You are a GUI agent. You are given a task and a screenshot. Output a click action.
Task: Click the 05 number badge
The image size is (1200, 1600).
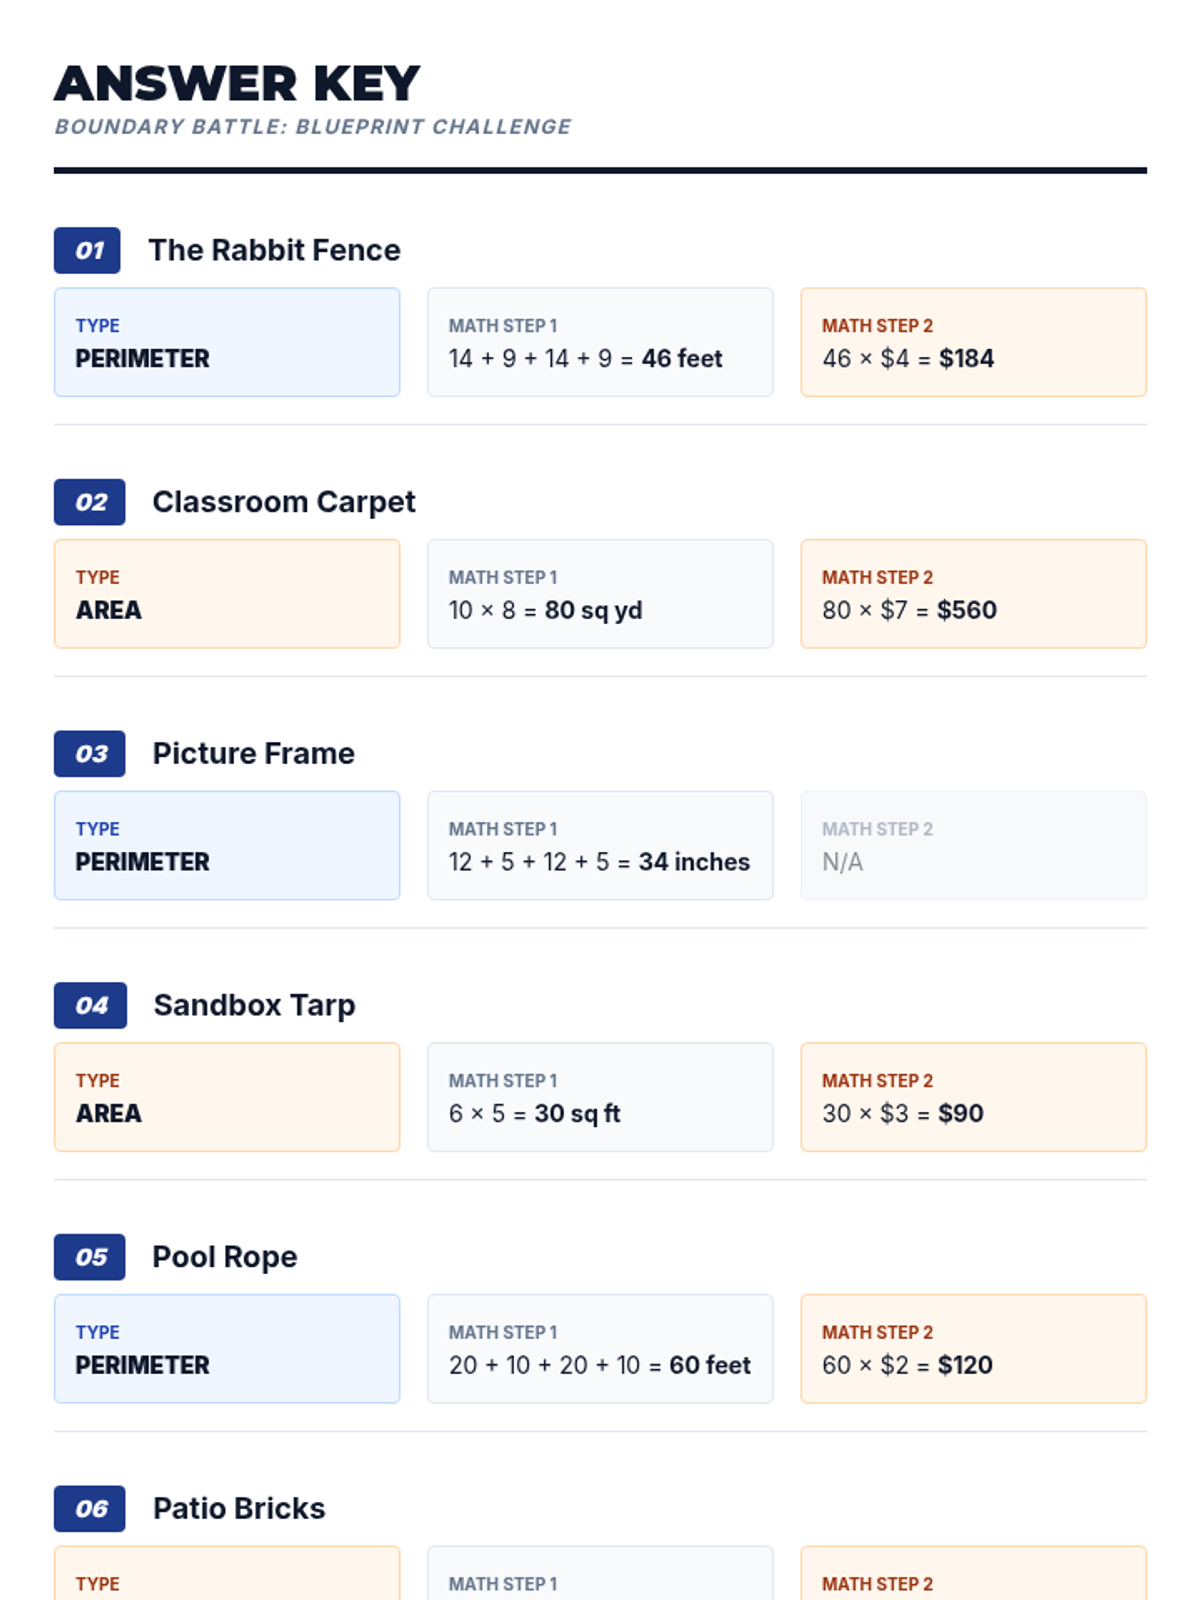click(x=90, y=1257)
